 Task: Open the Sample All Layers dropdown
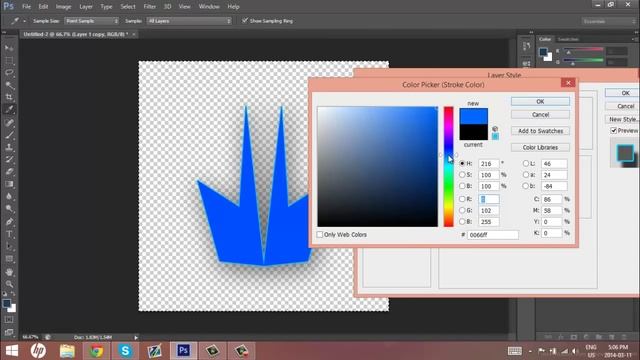click(189, 21)
